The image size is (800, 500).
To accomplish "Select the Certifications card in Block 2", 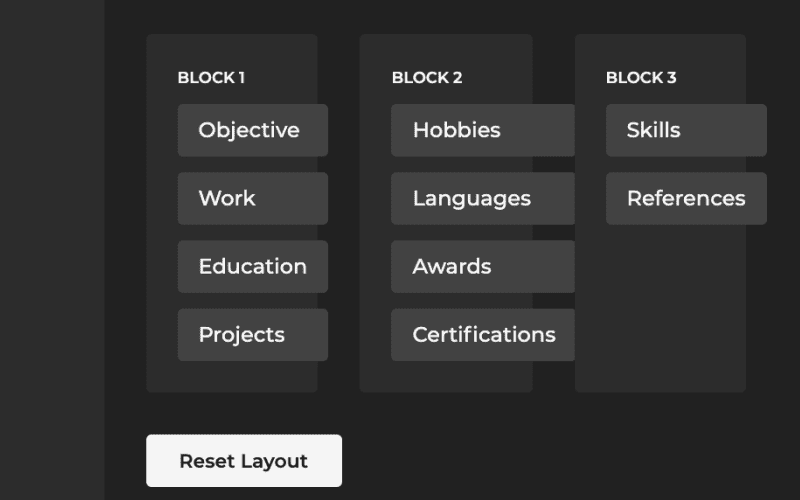I will [x=482, y=334].
